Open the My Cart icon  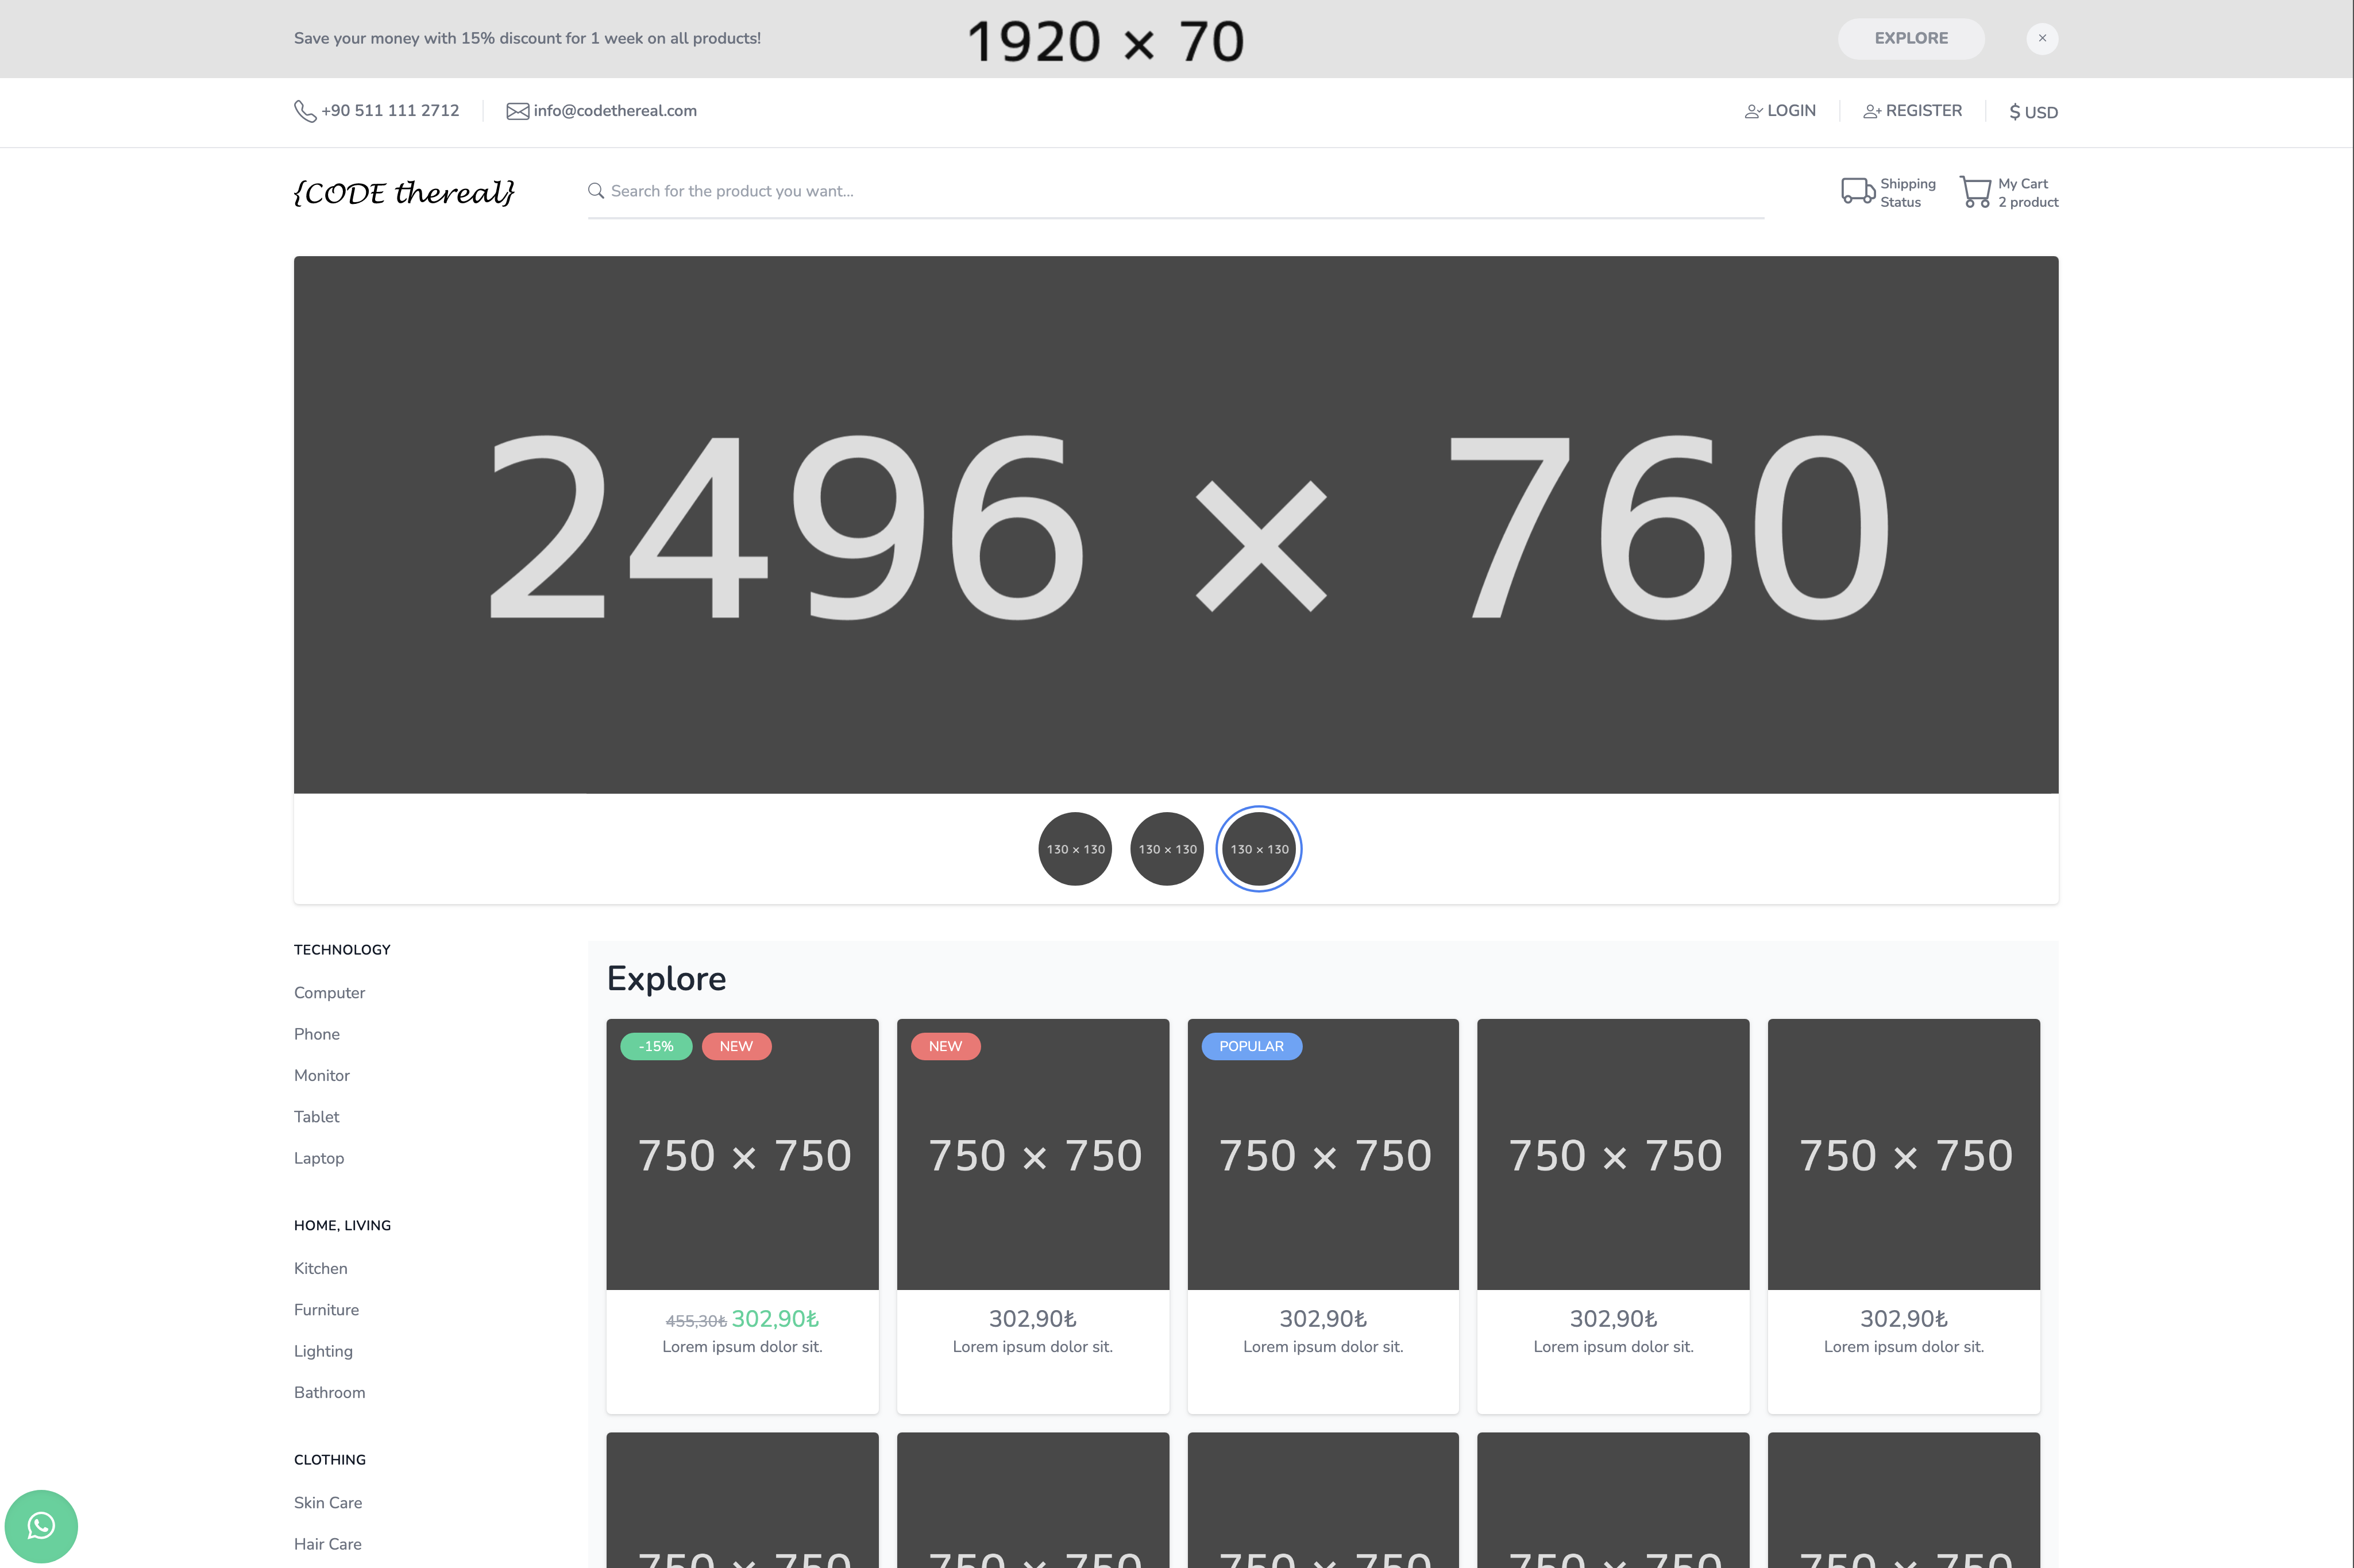[x=1975, y=192]
